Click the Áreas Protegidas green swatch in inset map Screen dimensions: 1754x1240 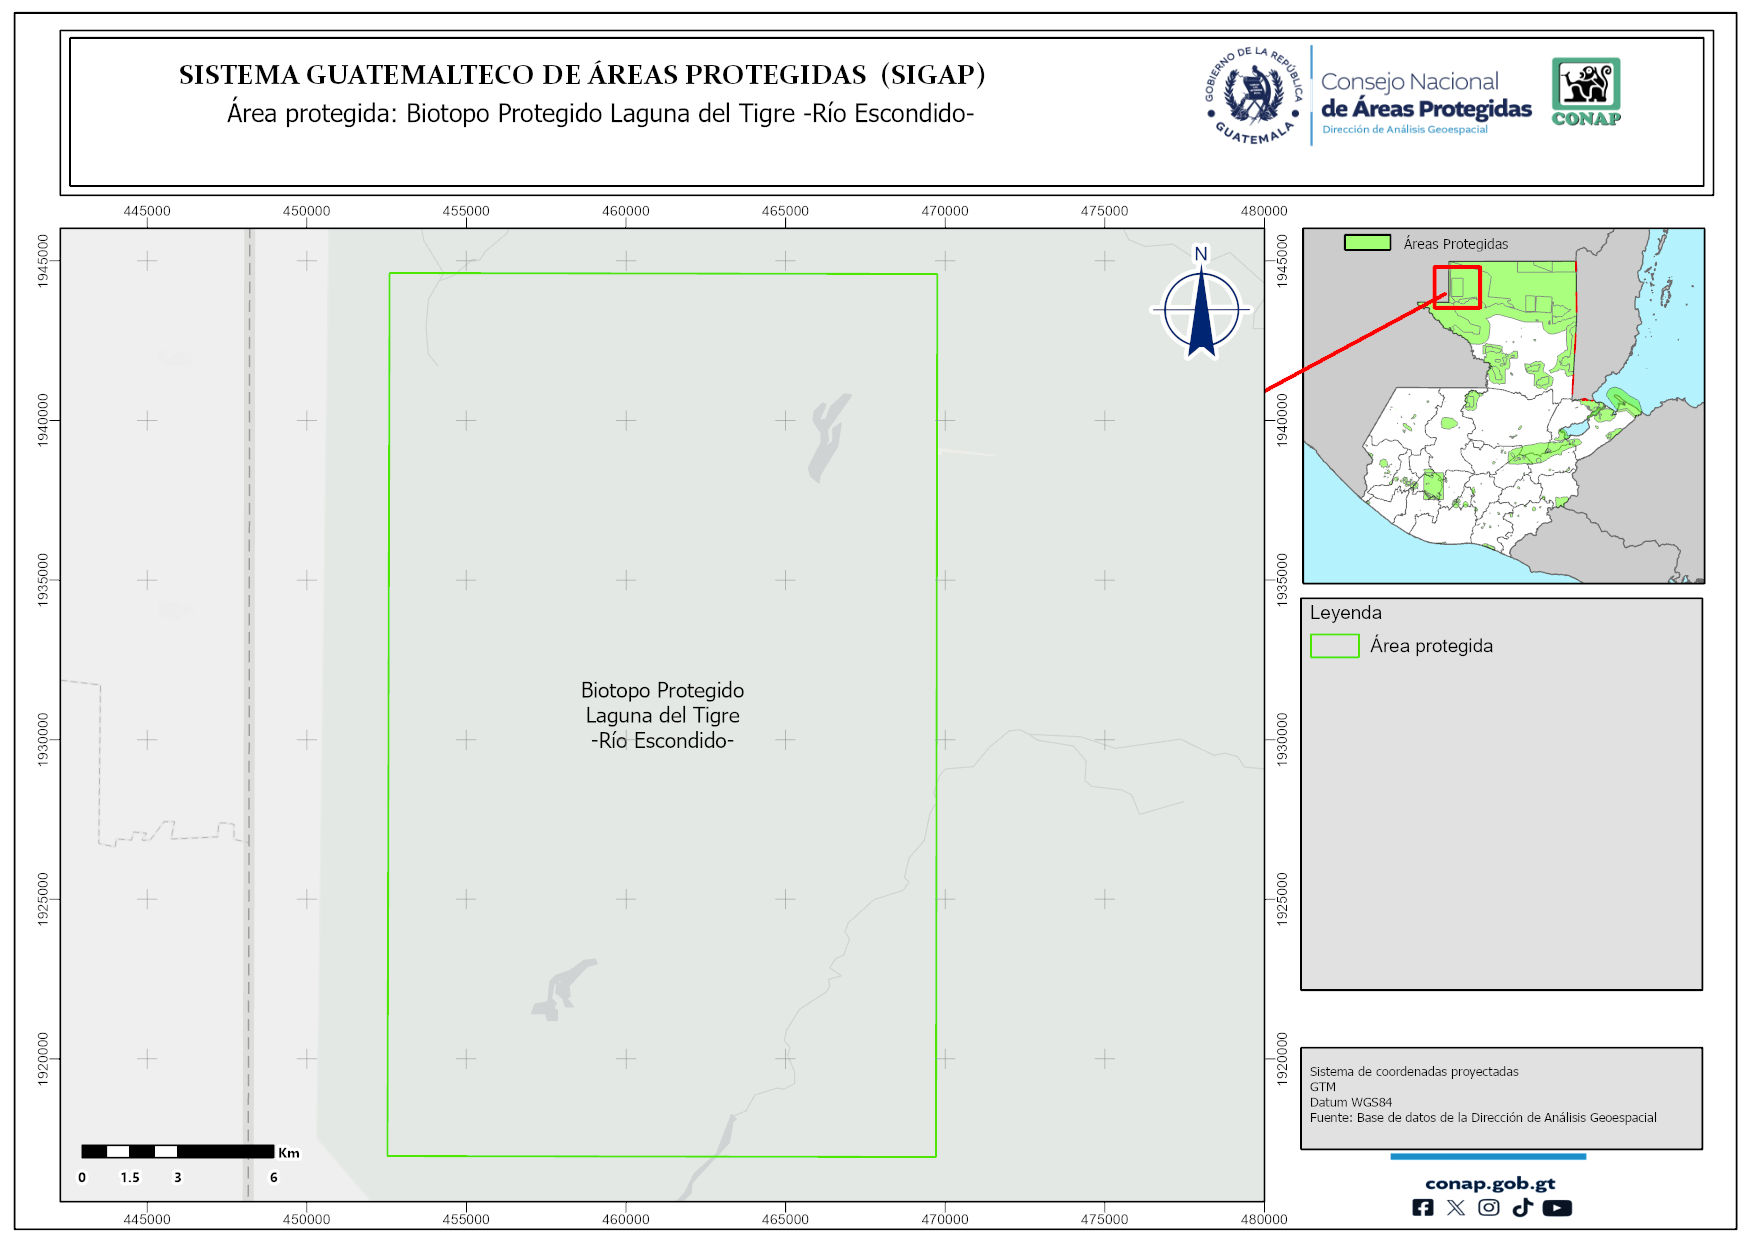click(1367, 243)
